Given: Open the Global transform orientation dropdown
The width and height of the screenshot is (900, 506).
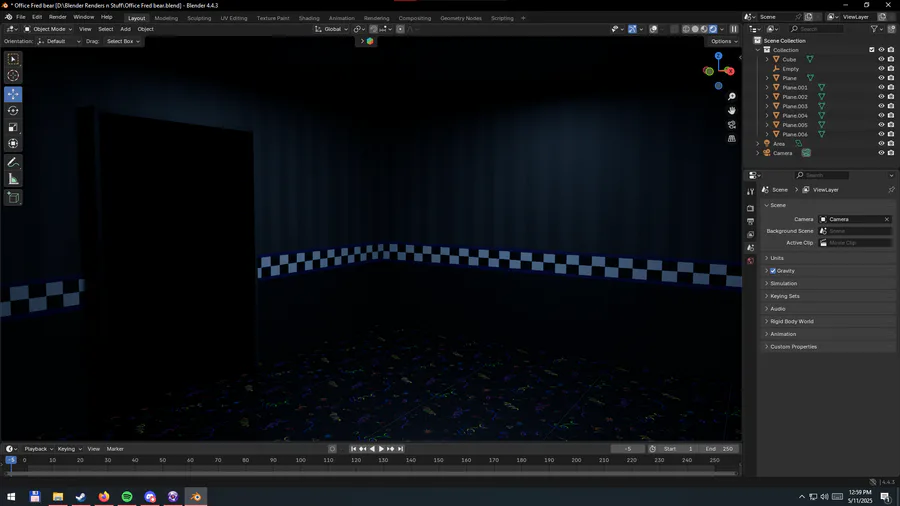Looking at the screenshot, I should (x=332, y=29).
